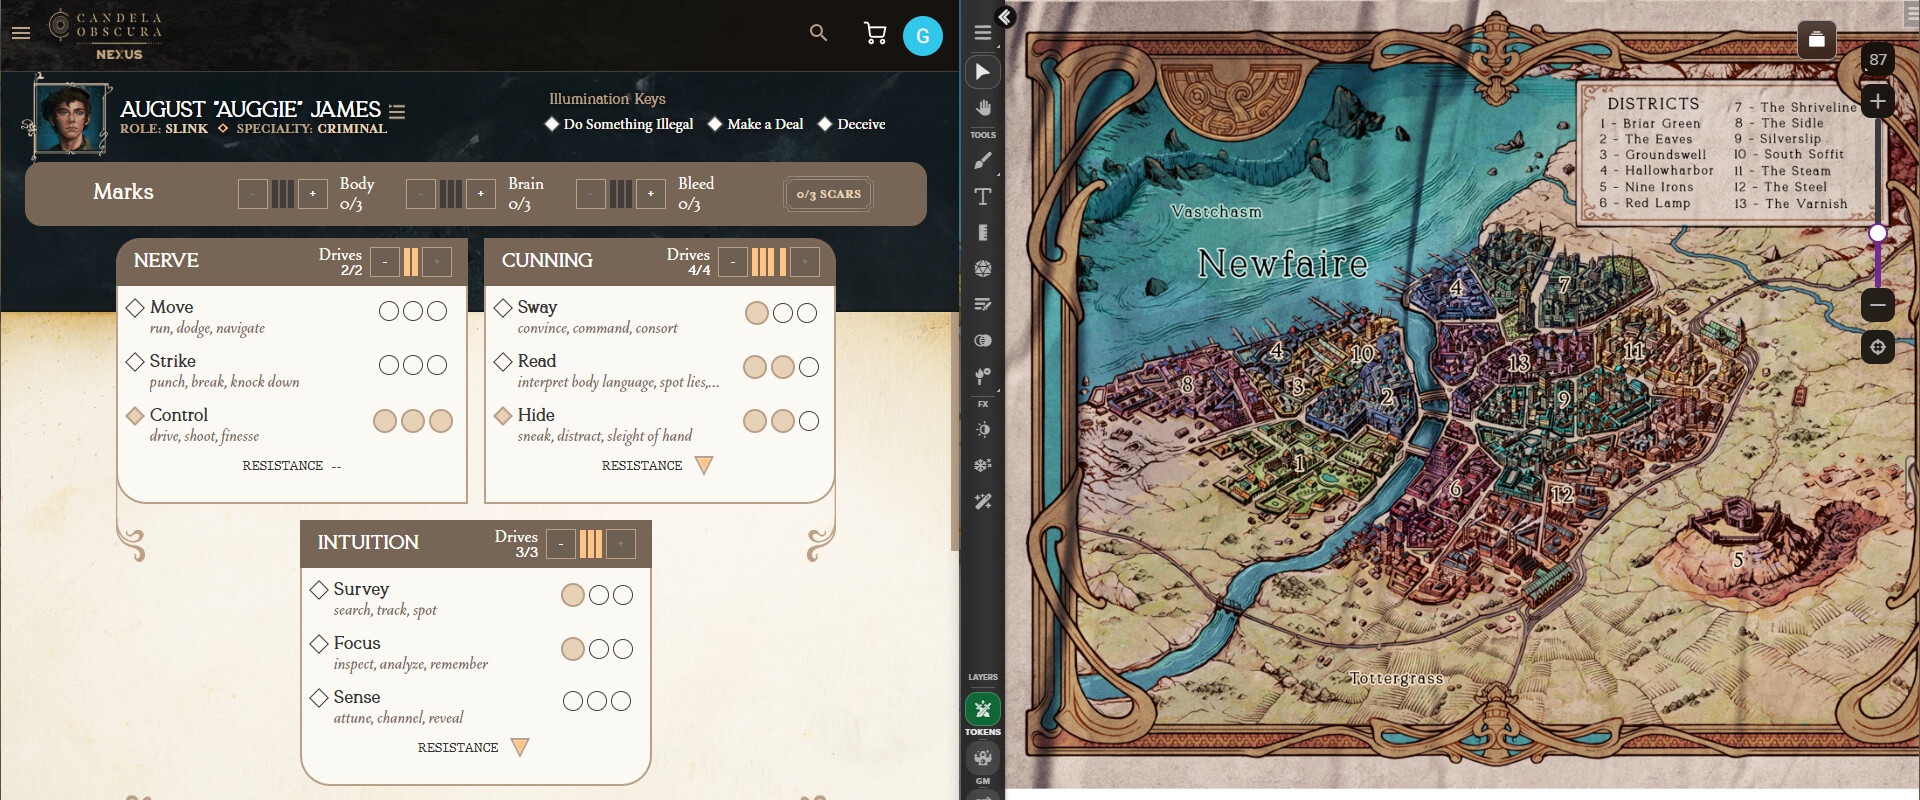Click the Strike action name

tap(172, 361)
